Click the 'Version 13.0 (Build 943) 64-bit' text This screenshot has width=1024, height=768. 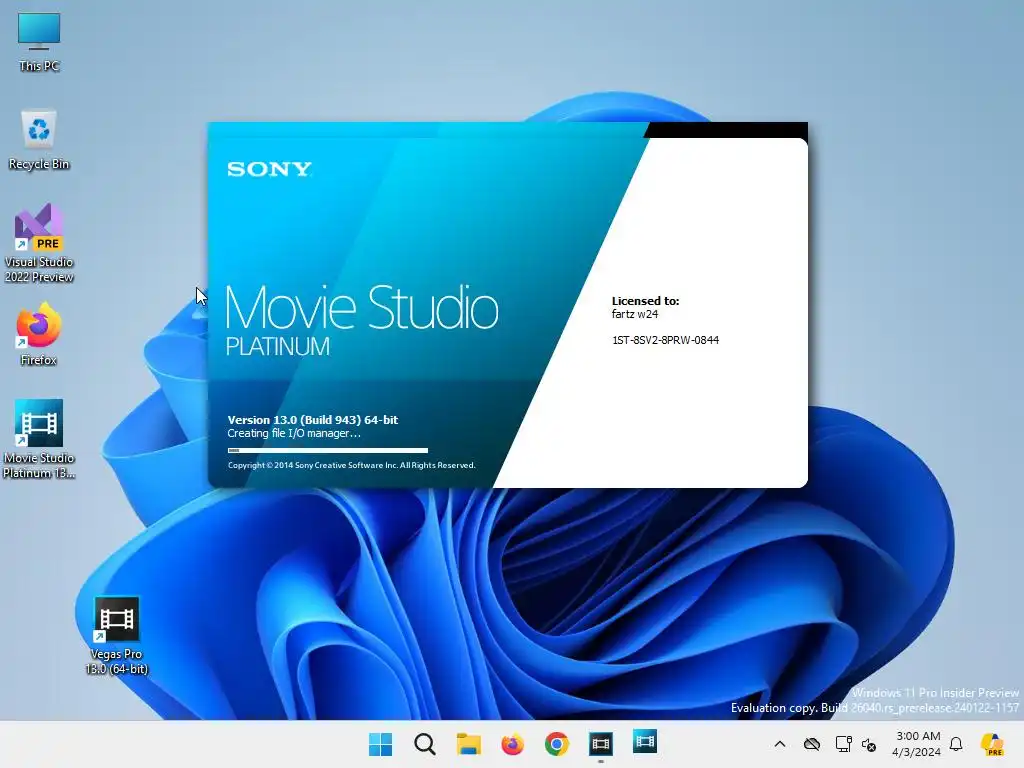pyautogui.click(x=313, y=420)
